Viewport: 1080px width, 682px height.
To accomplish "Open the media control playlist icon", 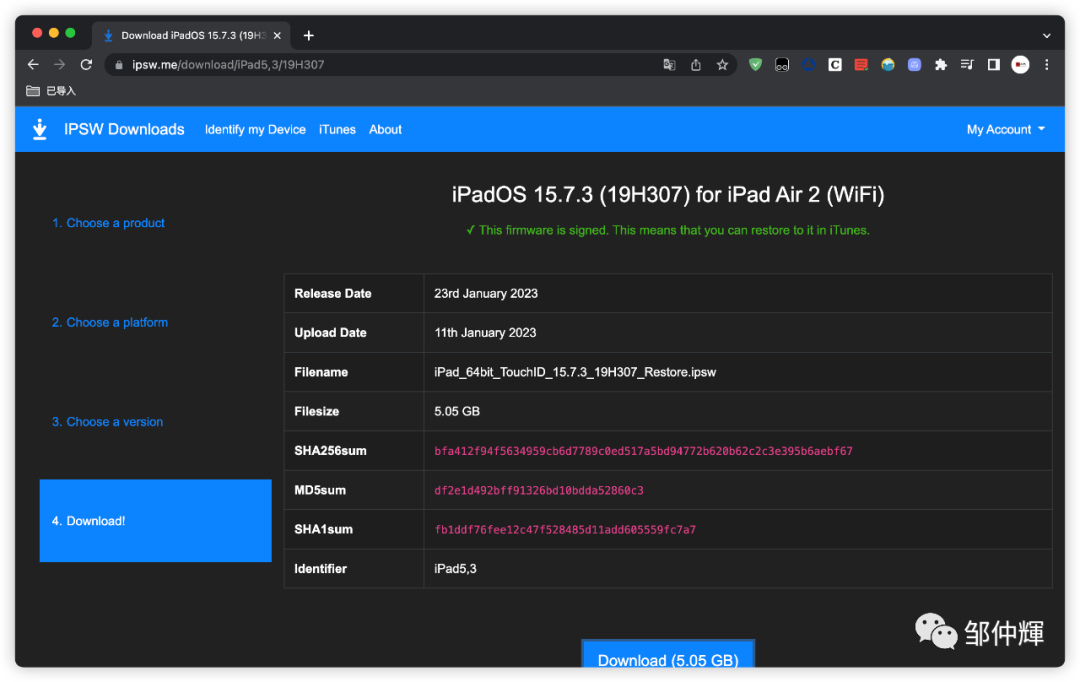I will [x=967, y=65].
